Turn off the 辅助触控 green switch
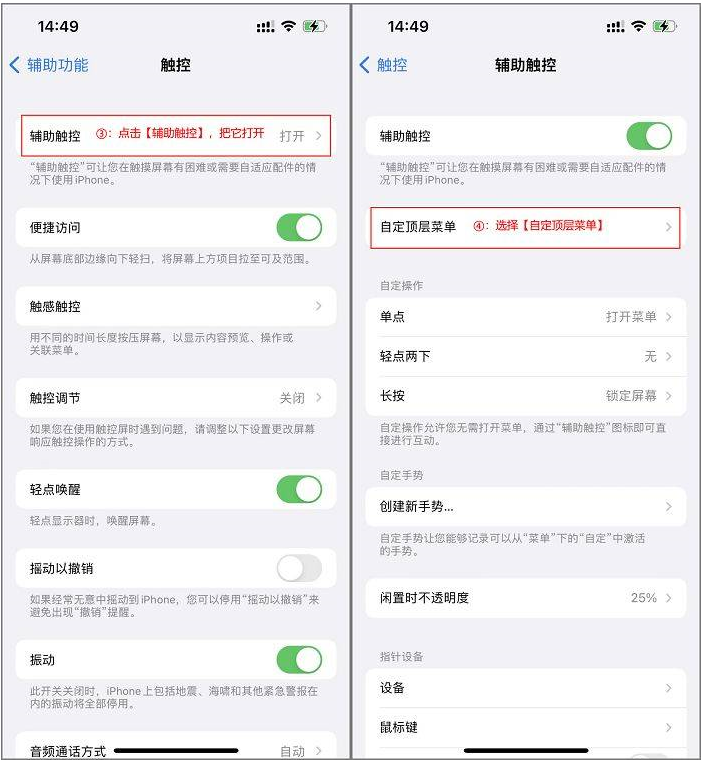This screenshot has width=704, height=763. [x=649, y=136]
